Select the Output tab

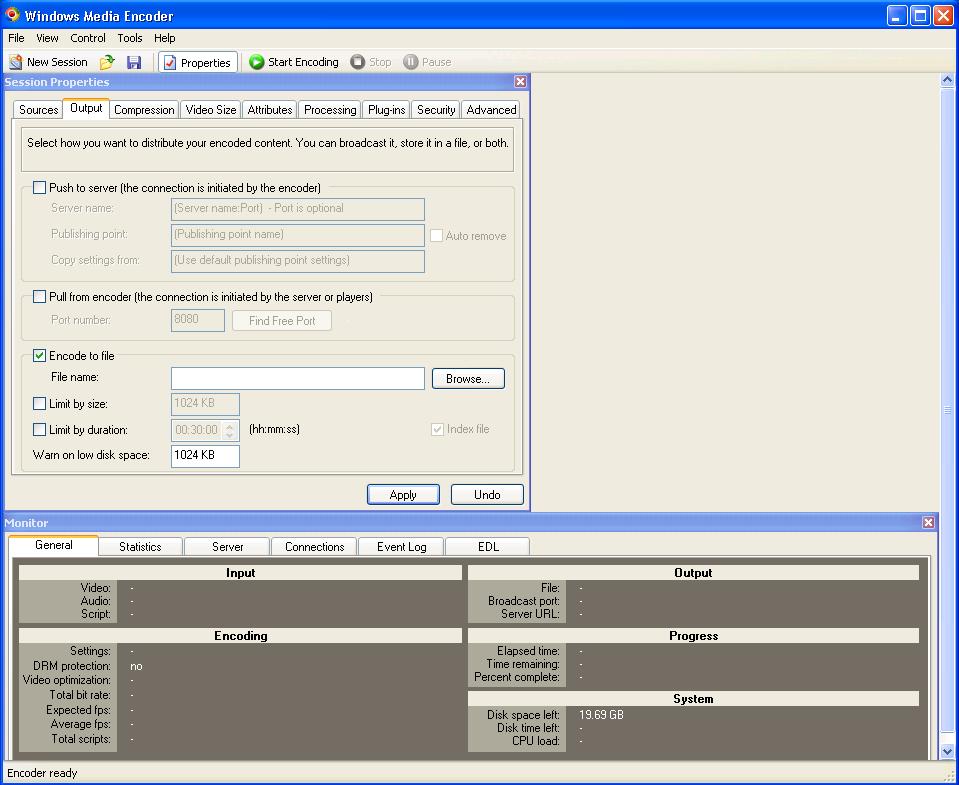(x=86, y=108)
